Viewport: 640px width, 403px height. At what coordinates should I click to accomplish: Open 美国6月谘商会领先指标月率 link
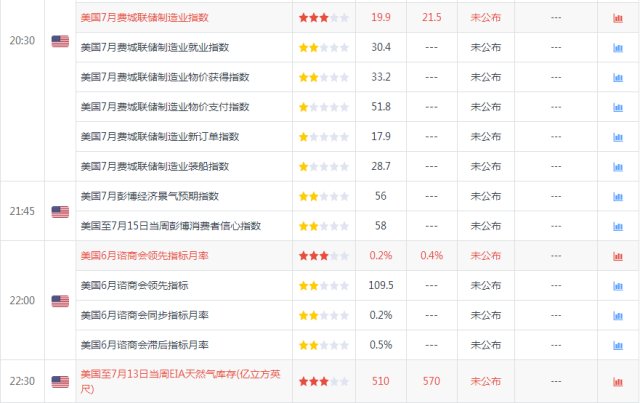tap(144, 256)
